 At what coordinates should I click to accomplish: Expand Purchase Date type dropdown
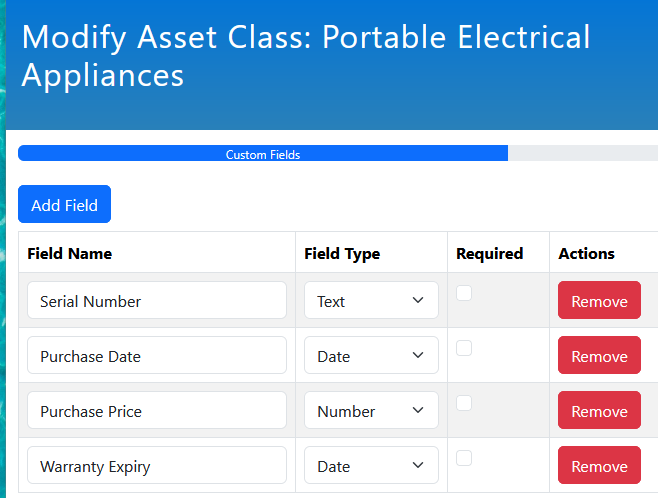pyautogui.click(x=371, y=356)
